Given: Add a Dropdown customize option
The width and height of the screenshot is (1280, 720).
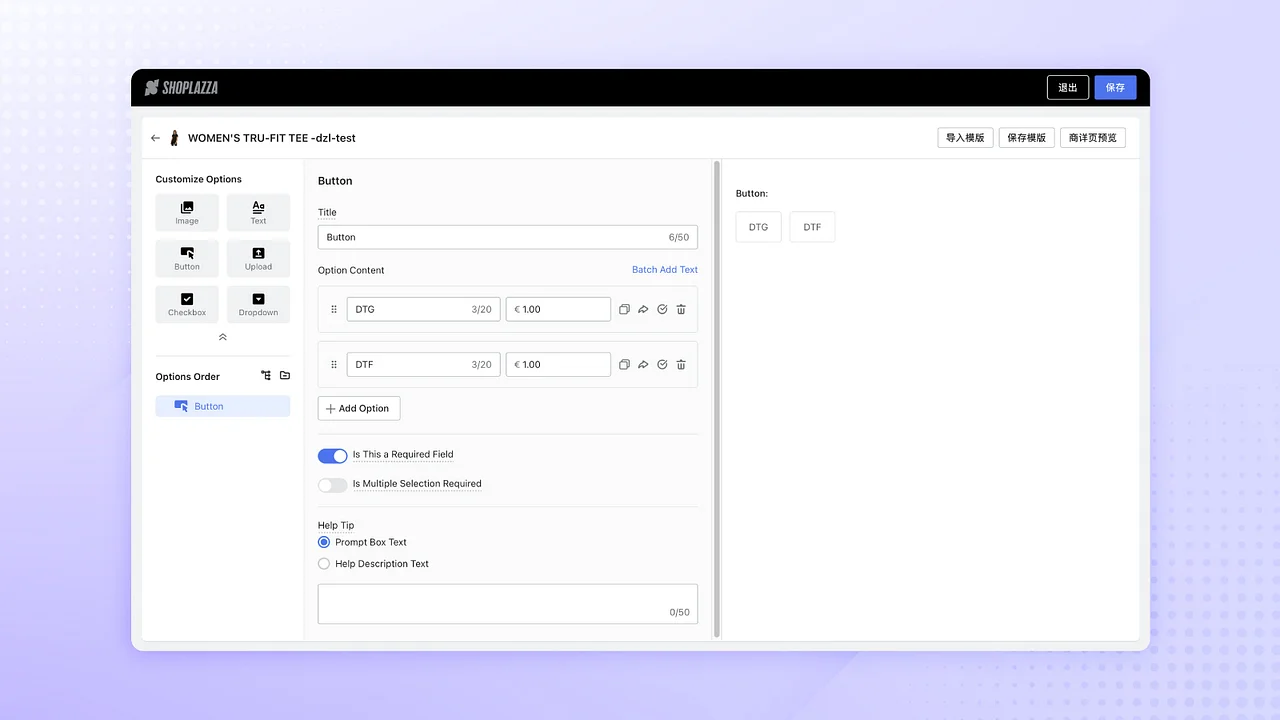Looking at the screenshot, I should [x=258, y=304].
